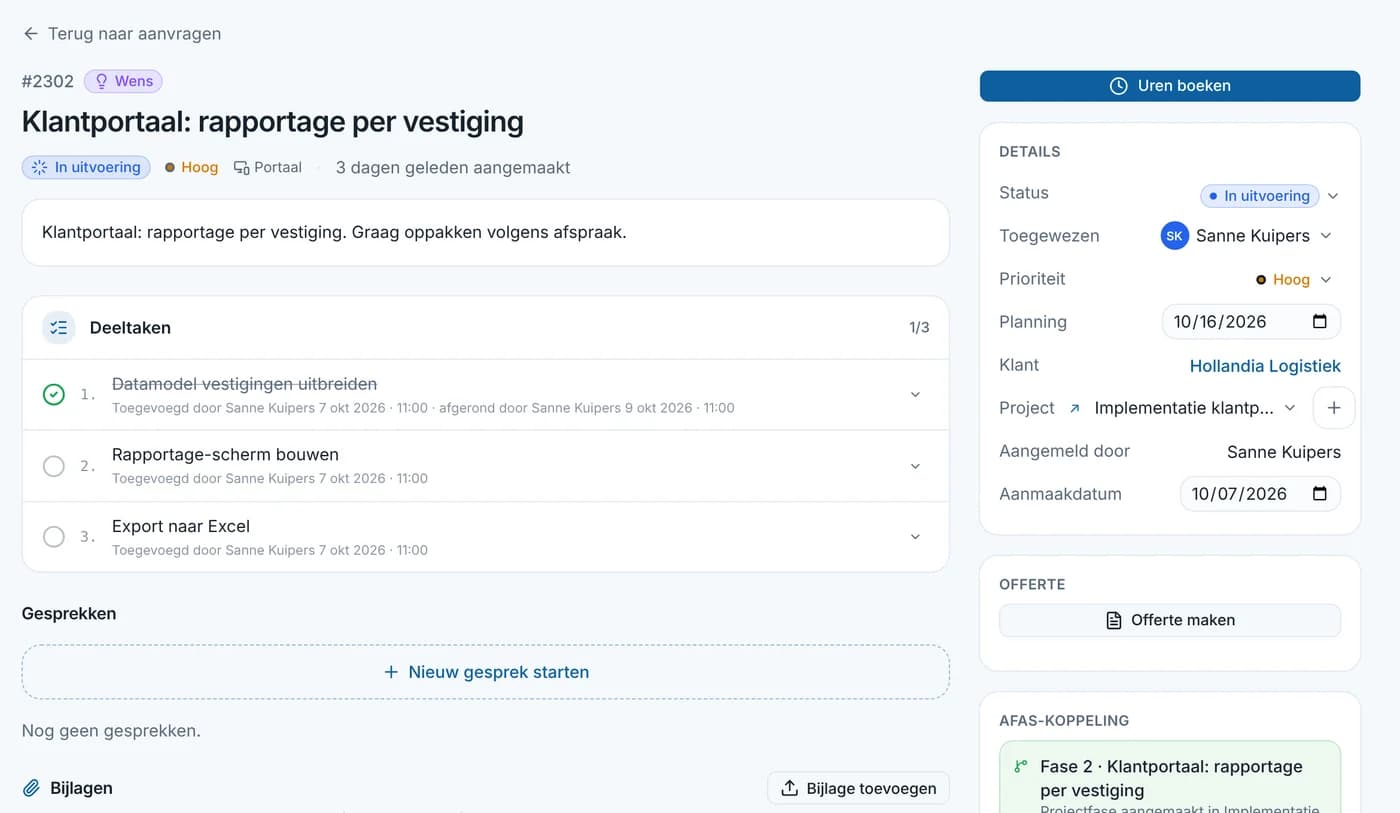Open the Project selection dropdown
This screenshot has height=813, width=1400.
[x=1195, y=408]
